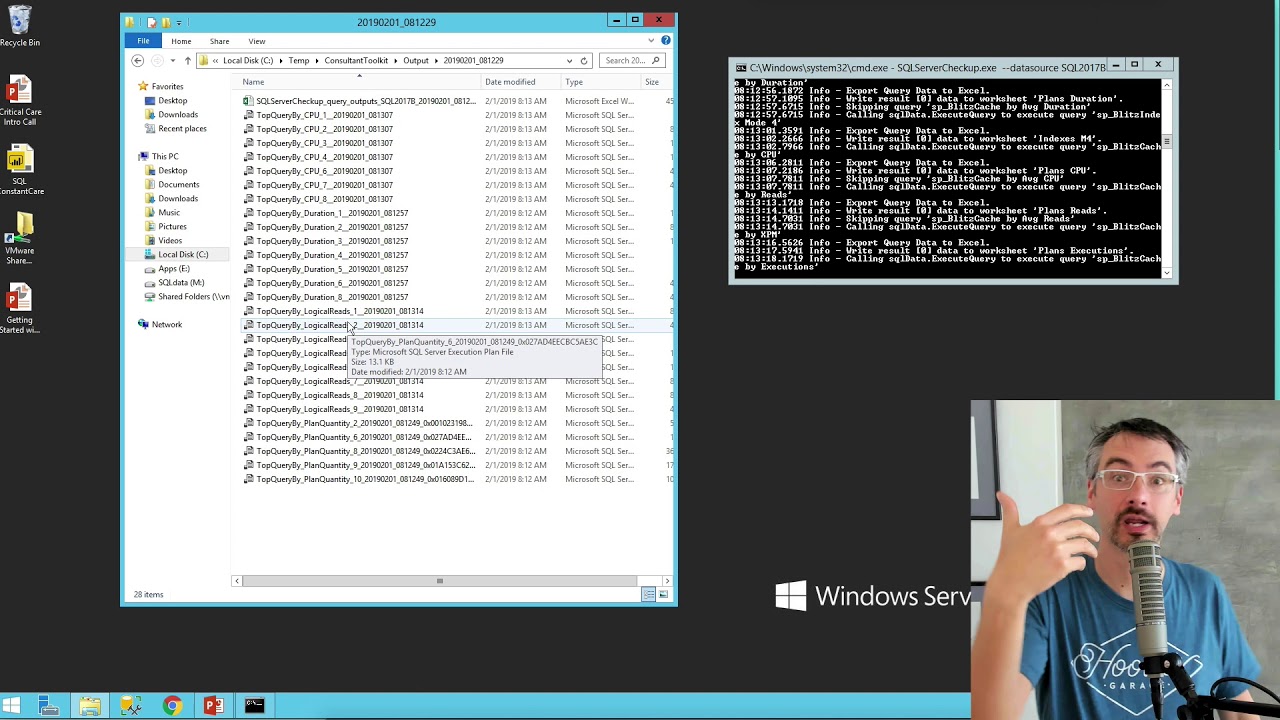The image size is (1280, 720).
Task: Open Getting Started PowerPoint desktop file
Action: [x=20, y=309]
